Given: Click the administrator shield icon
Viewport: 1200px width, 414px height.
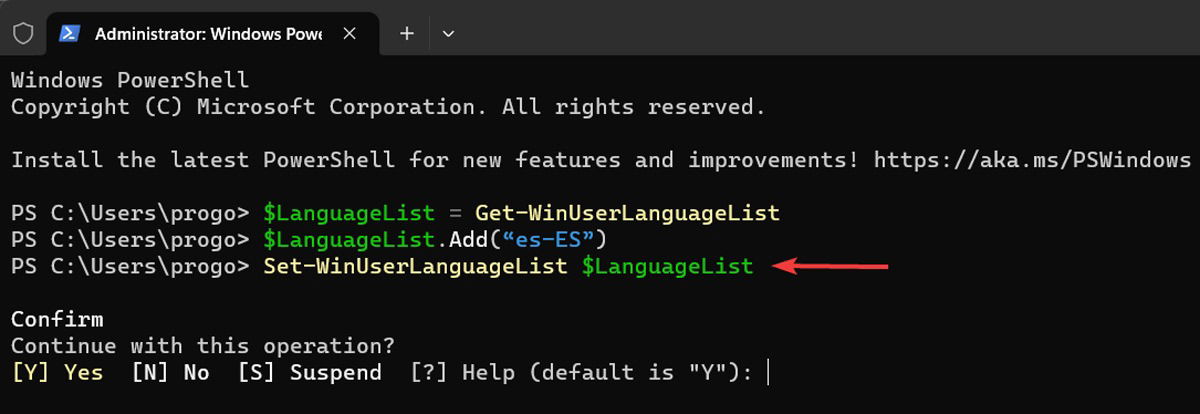Looking at the screenshot, I should (x=22, y=33).
